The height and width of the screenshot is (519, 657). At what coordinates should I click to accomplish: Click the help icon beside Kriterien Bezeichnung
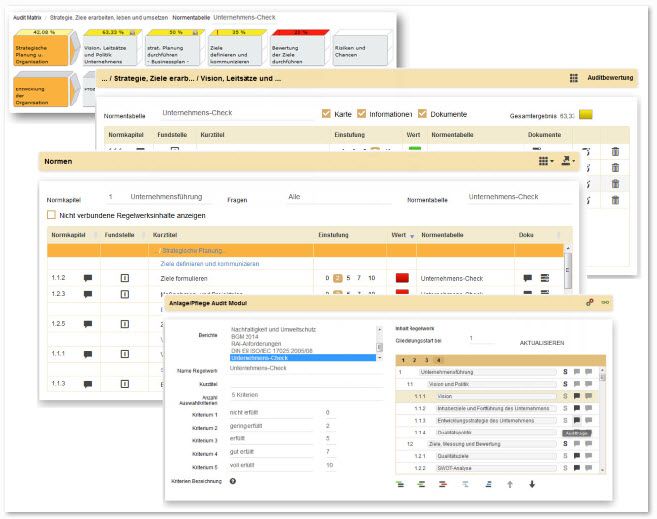(233, 481)
